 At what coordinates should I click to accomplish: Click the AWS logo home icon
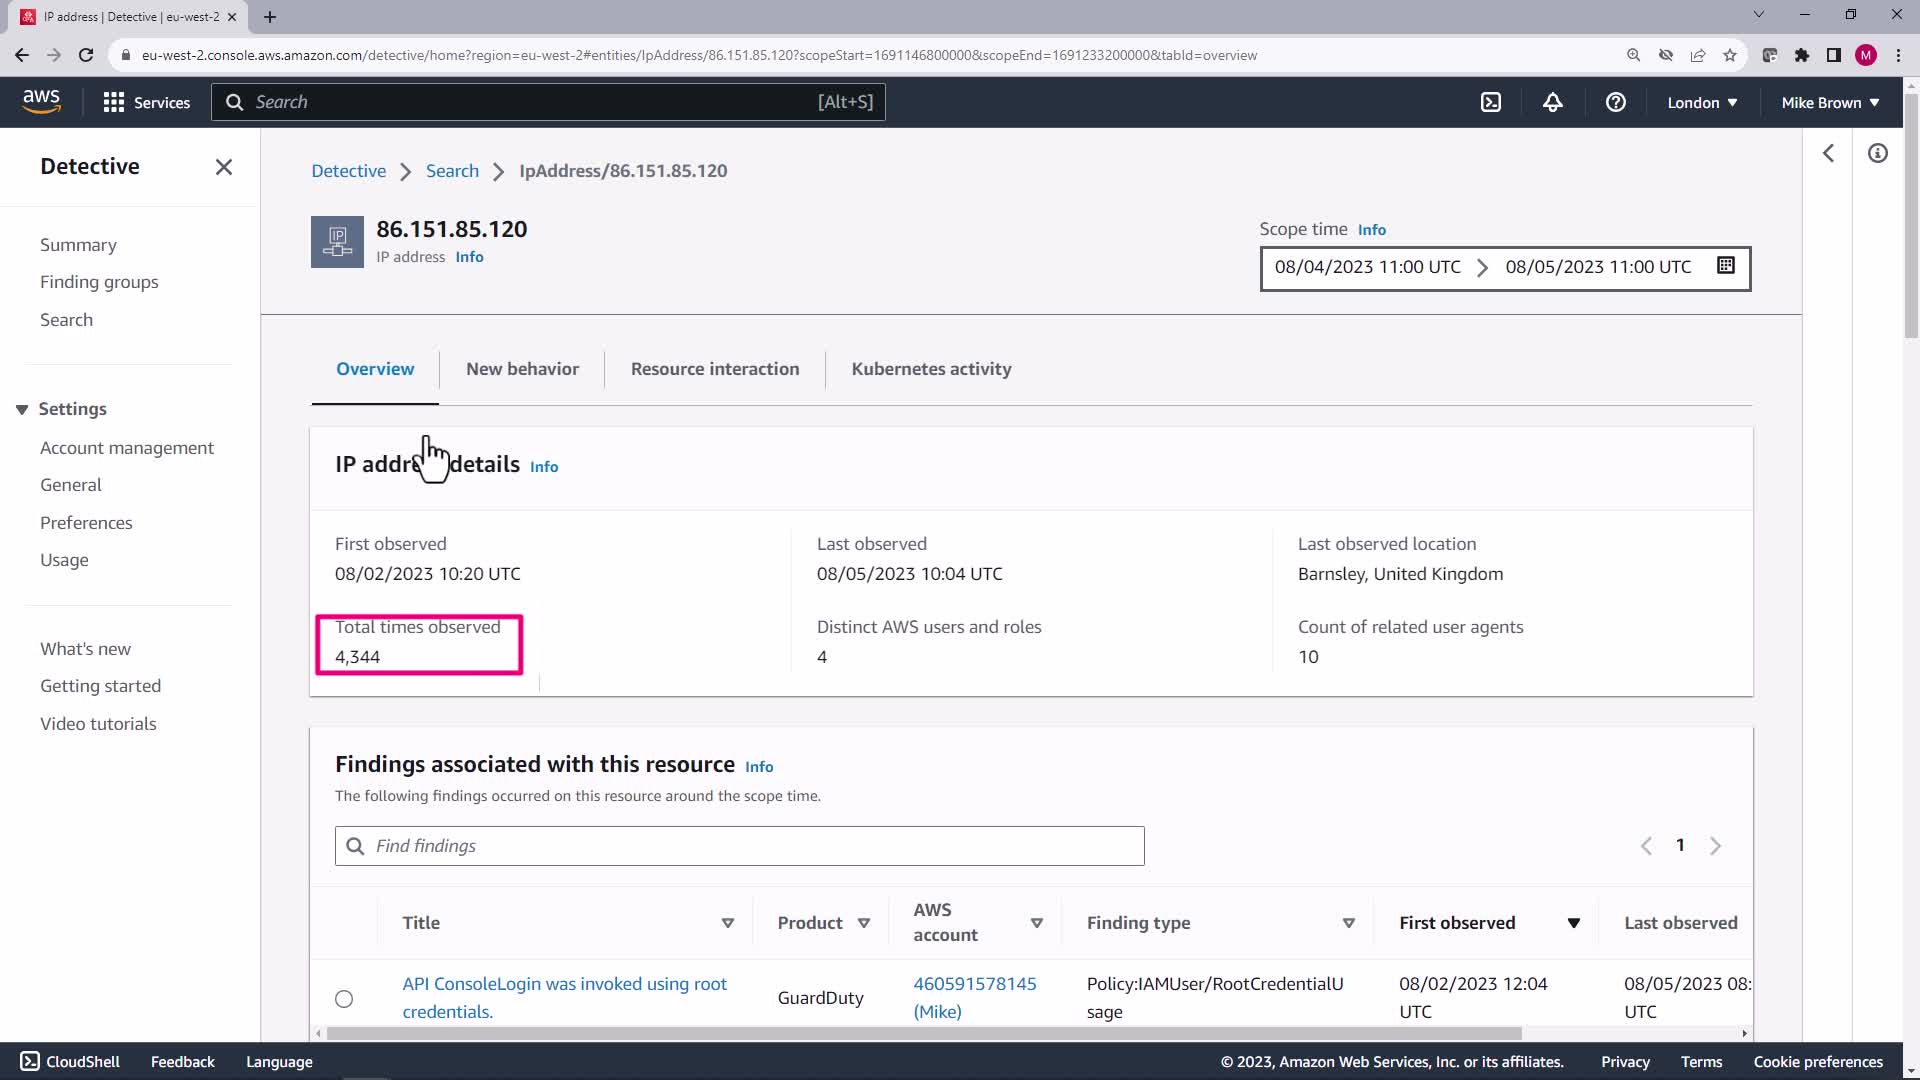(x=41, y=101)
